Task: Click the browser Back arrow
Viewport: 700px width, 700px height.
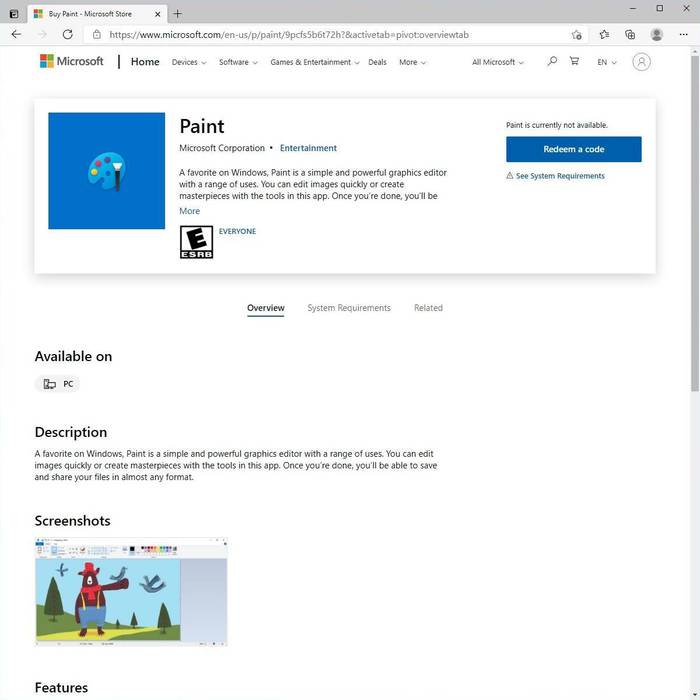Action: point(17,34)
